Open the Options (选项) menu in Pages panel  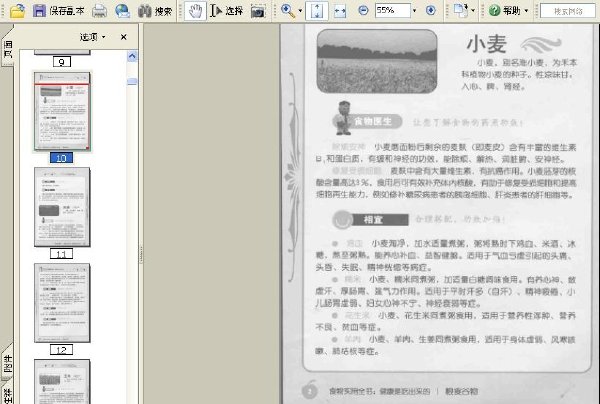click(x=92, y=37)
